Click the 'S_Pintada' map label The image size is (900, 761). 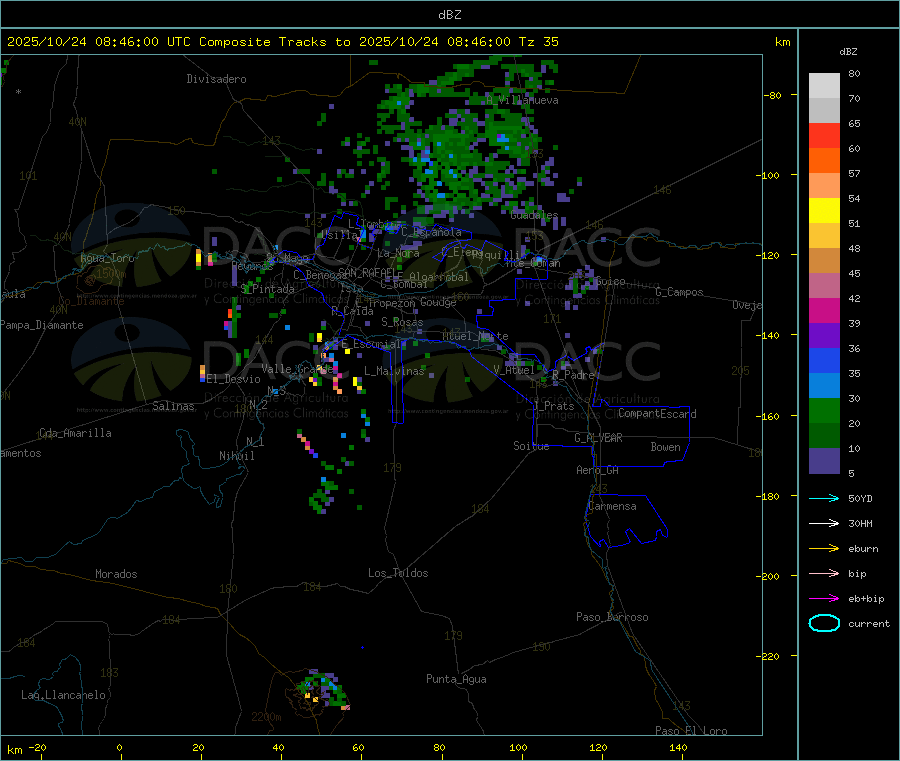tap(267, 289)
